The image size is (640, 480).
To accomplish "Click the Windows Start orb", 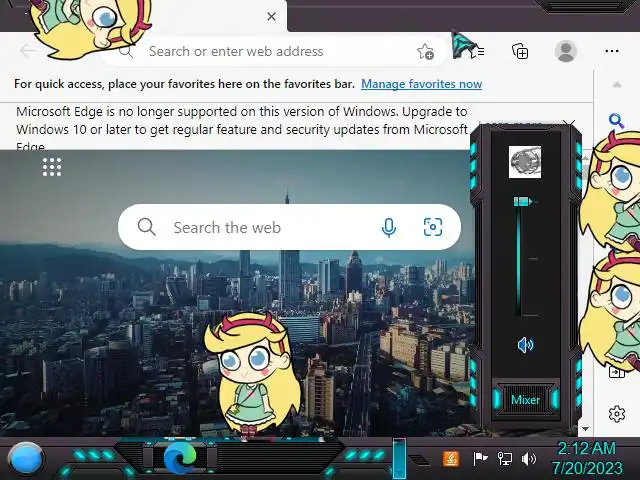I will [25, 459].
